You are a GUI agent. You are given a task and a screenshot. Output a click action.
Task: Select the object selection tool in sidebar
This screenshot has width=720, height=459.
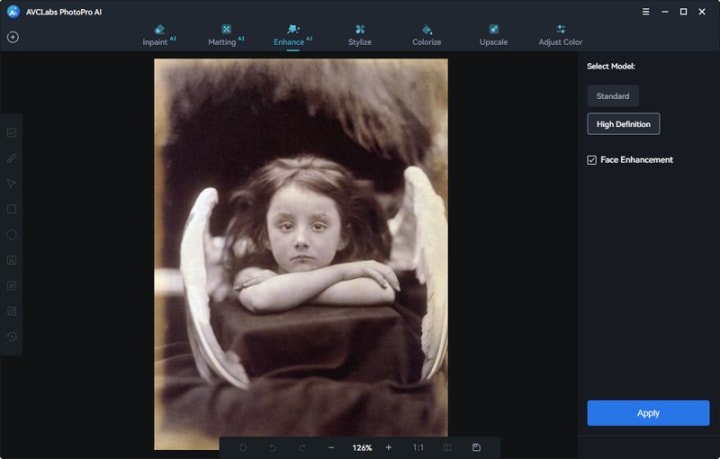(x=11, y=285)
